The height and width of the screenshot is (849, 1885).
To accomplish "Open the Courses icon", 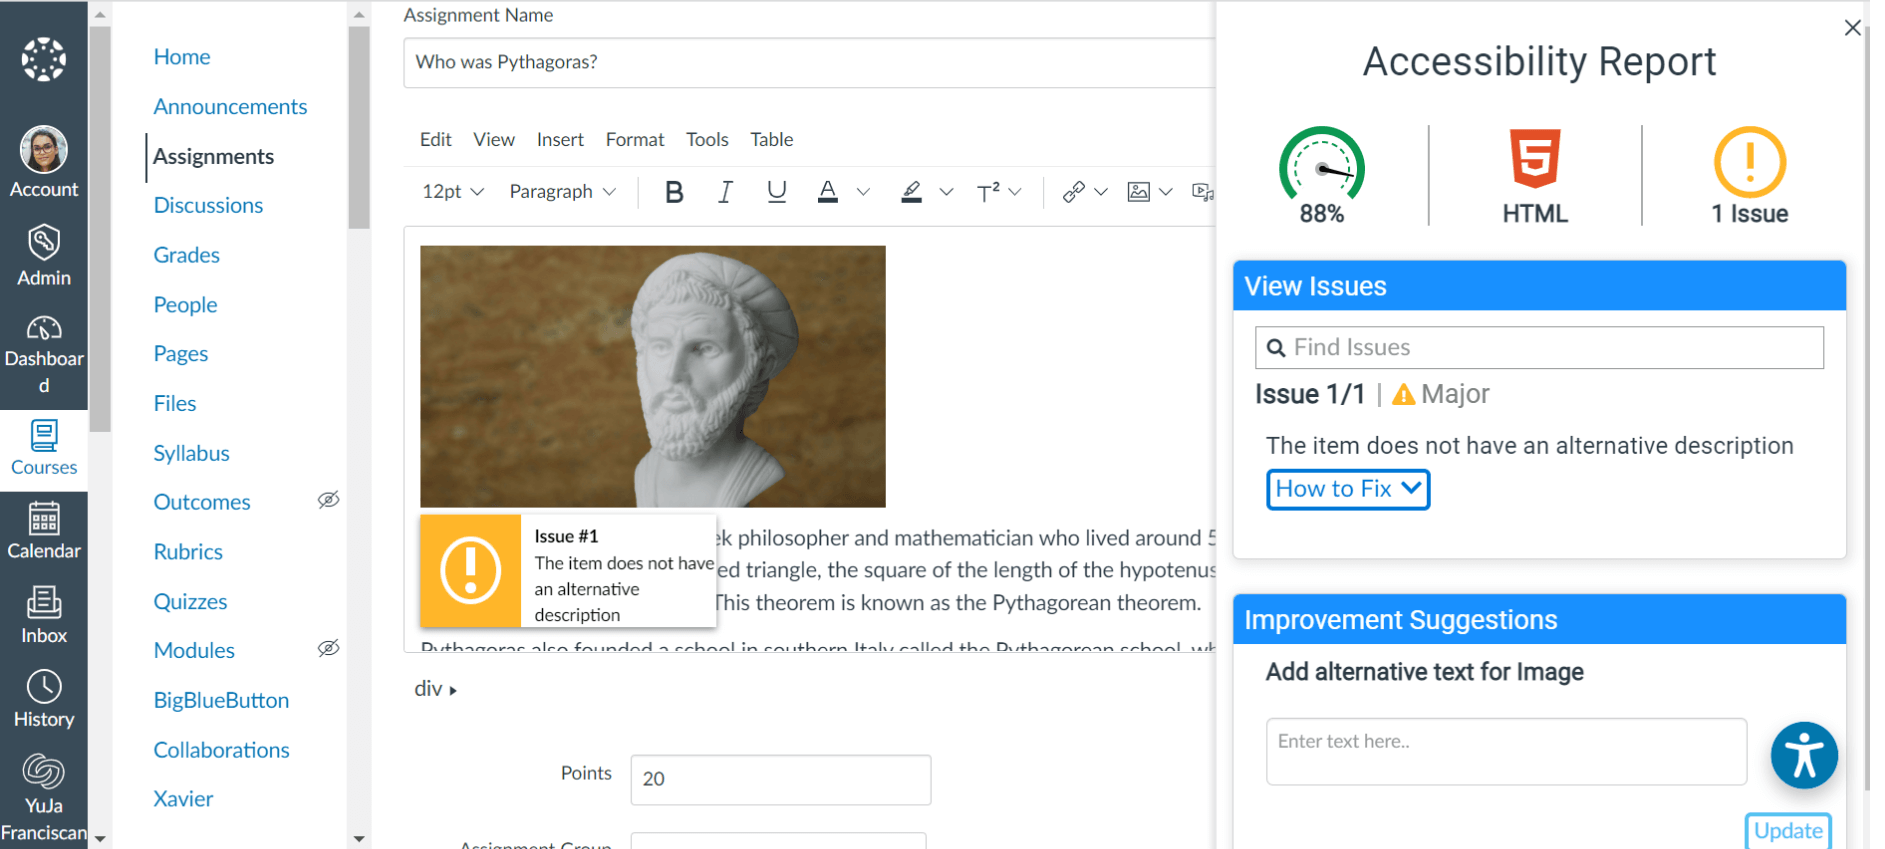I will (x=44, y=436).
